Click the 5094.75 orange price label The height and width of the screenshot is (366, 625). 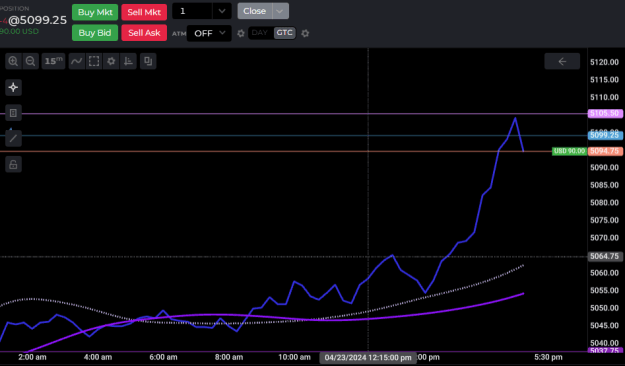[x=605, y=151]
